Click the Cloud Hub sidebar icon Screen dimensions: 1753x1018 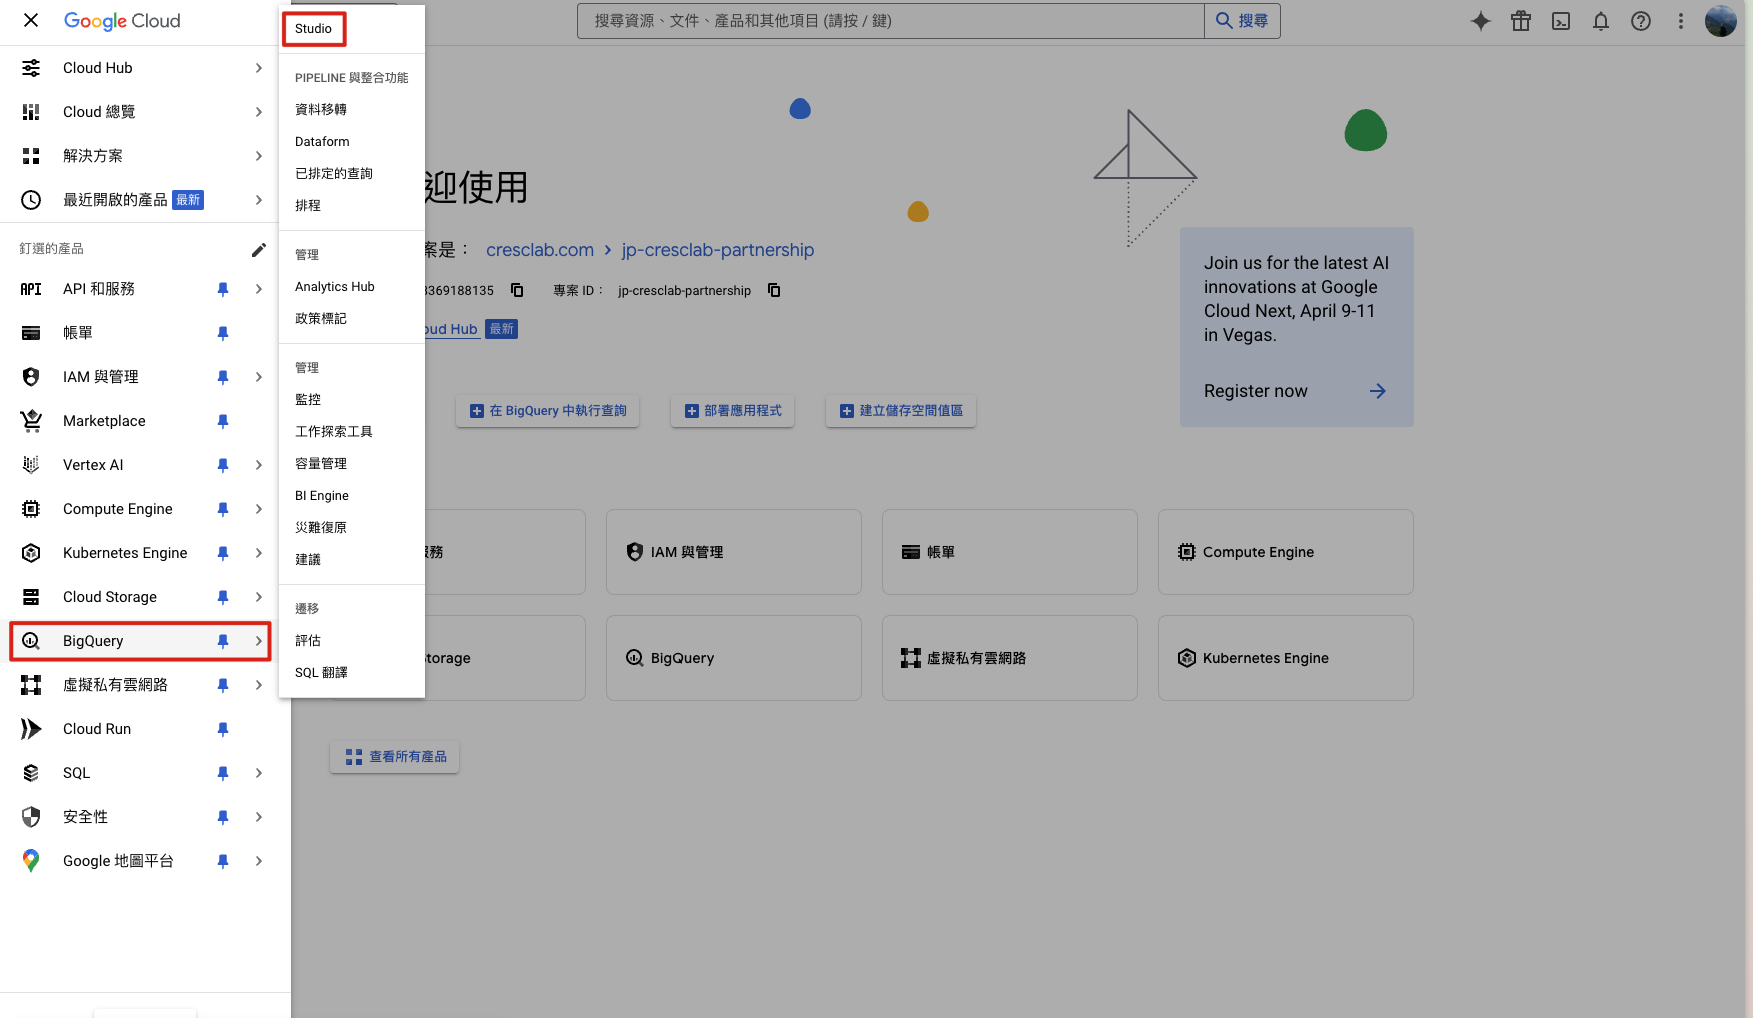pyautogui.click(x=31, y=68)
